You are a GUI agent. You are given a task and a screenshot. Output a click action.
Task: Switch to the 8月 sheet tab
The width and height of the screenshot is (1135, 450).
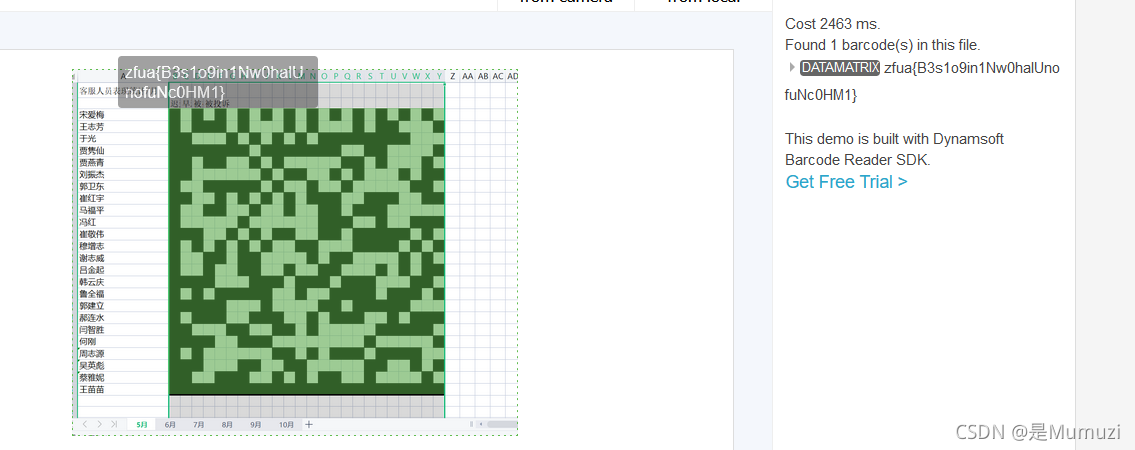tap(227, 425)
